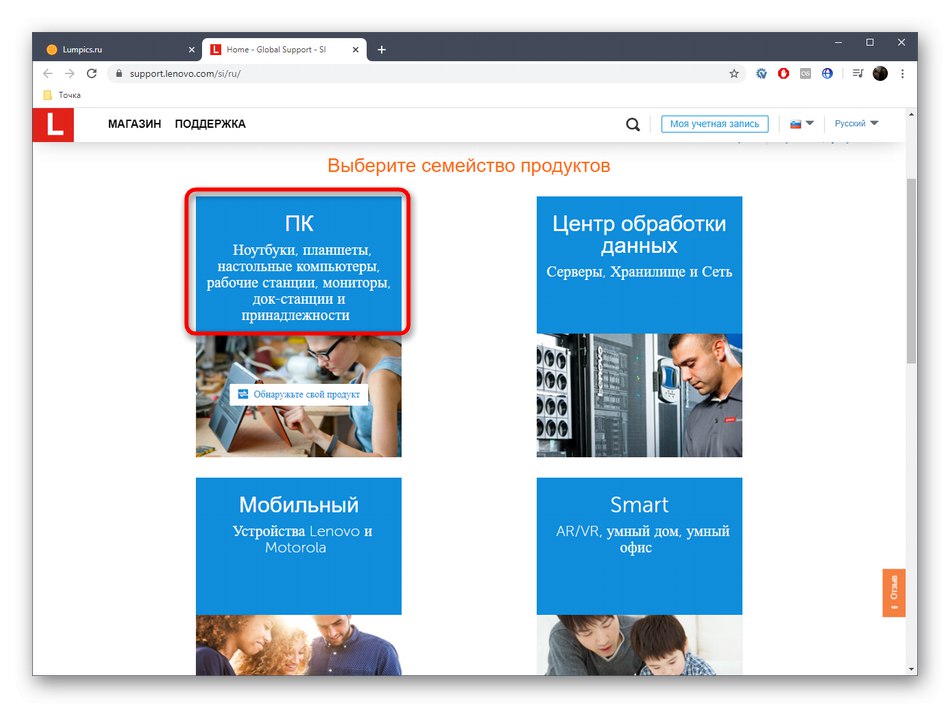Viewport: 950px width, 708px height.
Task: Expand the country flag dropdown
Action: coord(802,124)
